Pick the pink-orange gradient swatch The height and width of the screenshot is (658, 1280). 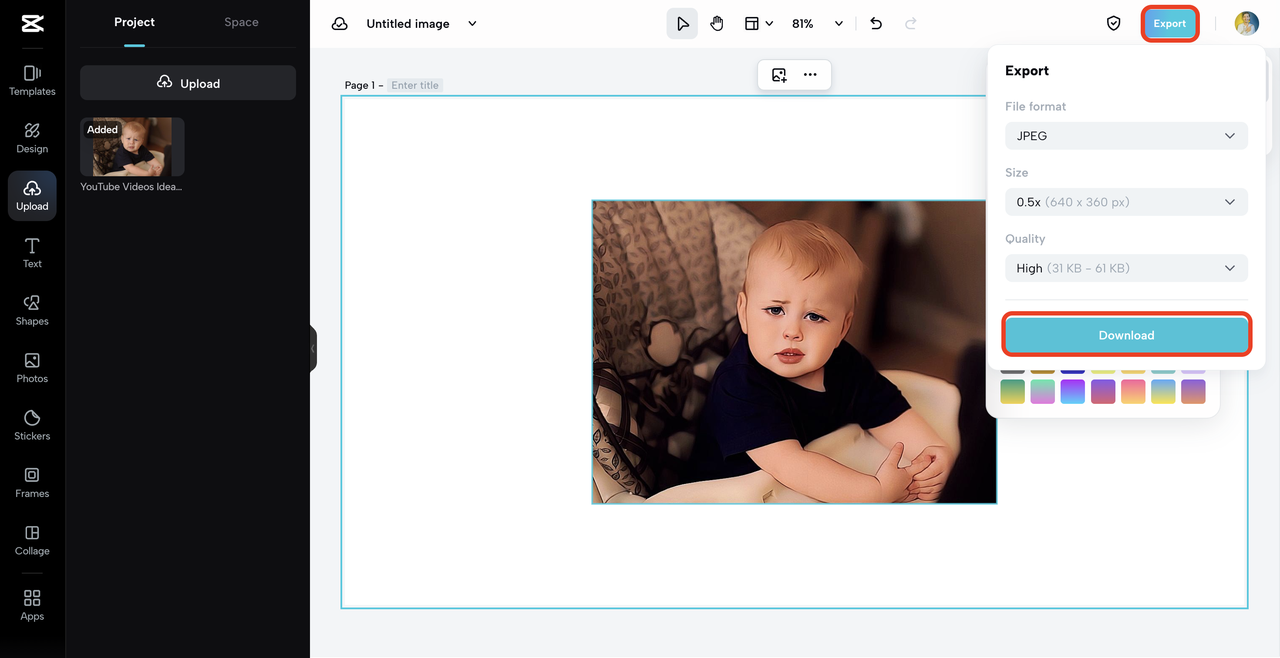(1133, 391)
